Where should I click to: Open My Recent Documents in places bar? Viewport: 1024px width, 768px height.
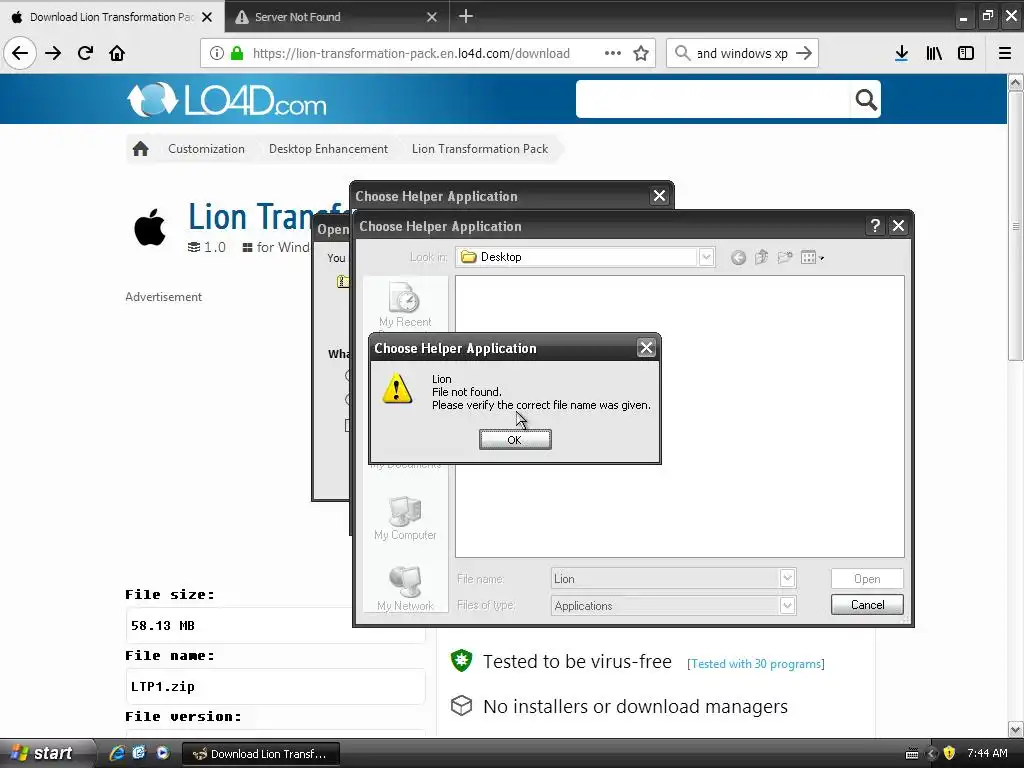point(405,305)
